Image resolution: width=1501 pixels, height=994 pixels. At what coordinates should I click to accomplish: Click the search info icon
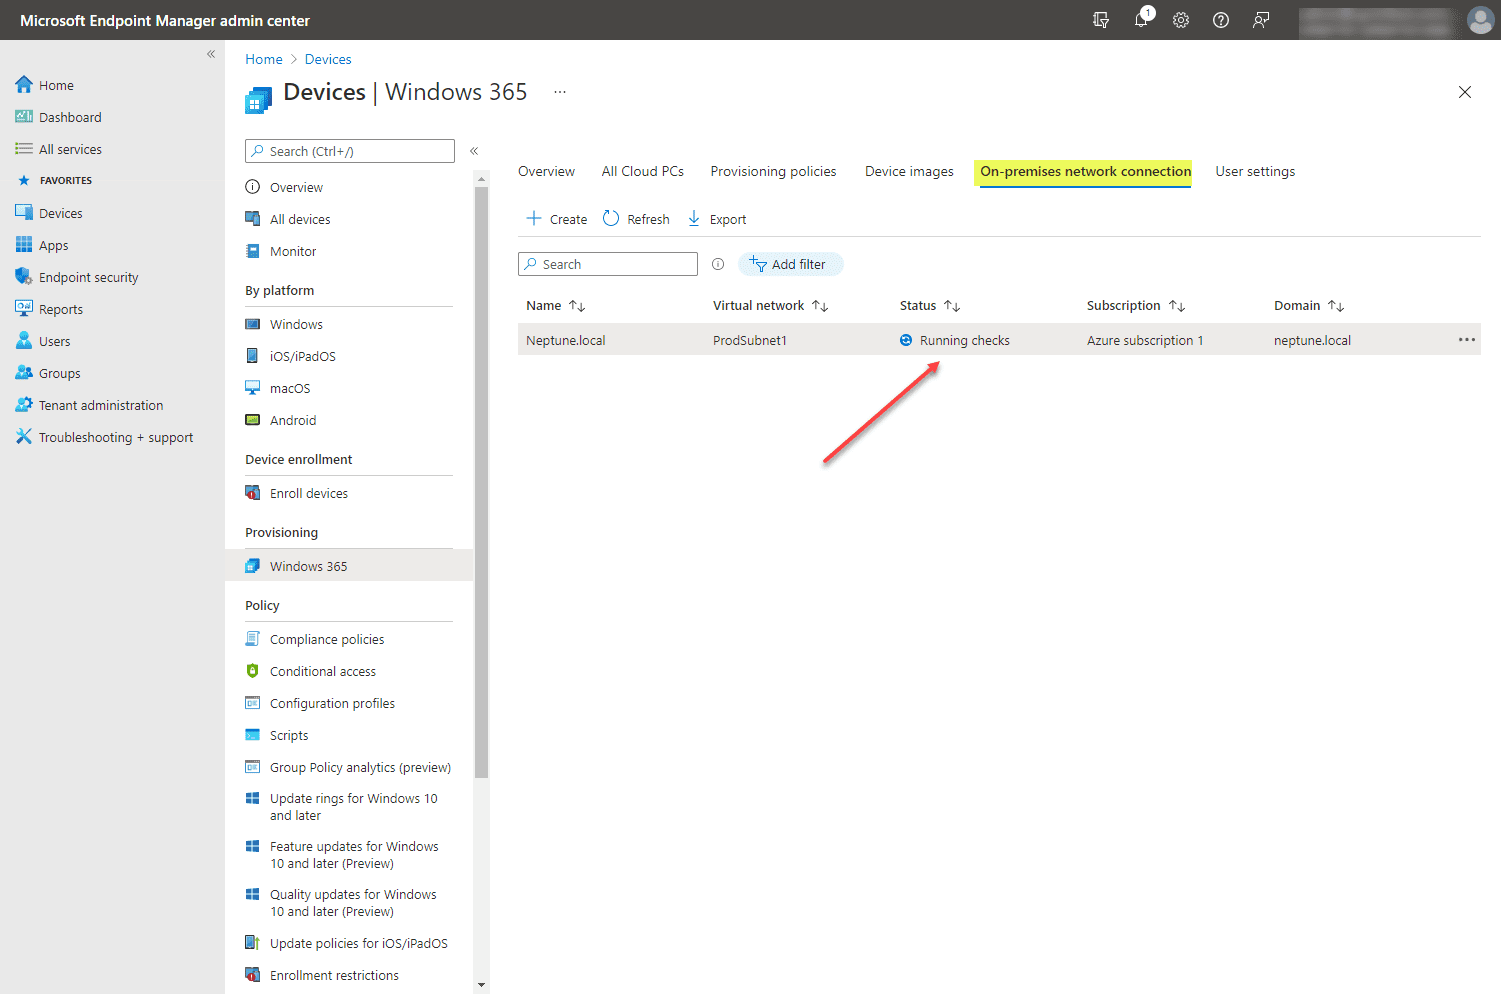click(718, 264)
